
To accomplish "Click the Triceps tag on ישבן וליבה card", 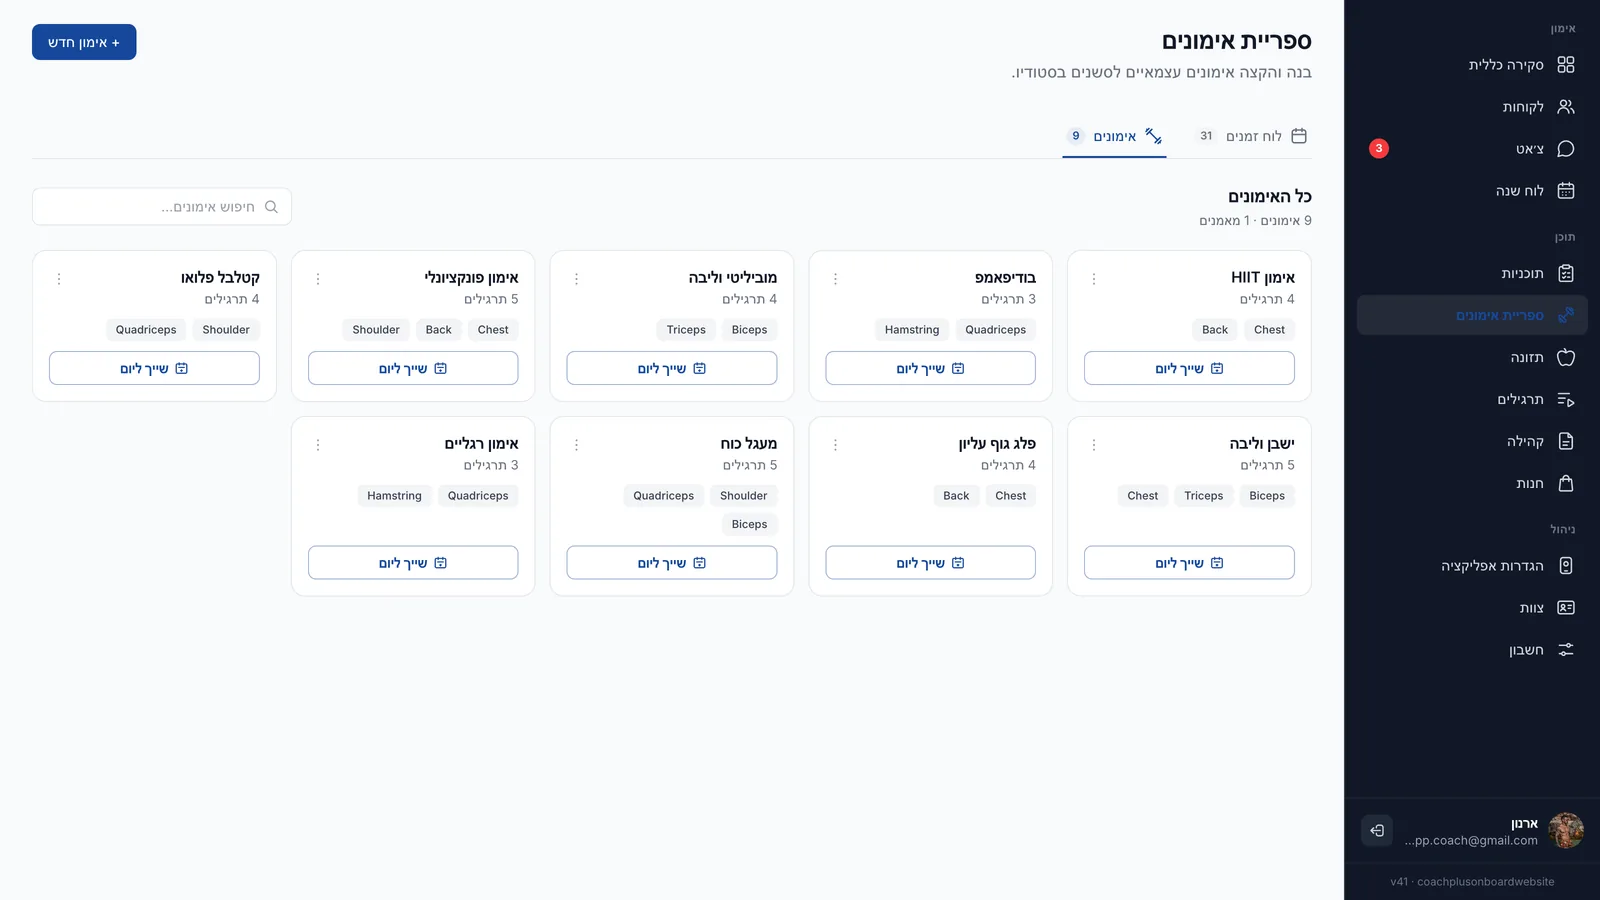I will pos(1204,496).
